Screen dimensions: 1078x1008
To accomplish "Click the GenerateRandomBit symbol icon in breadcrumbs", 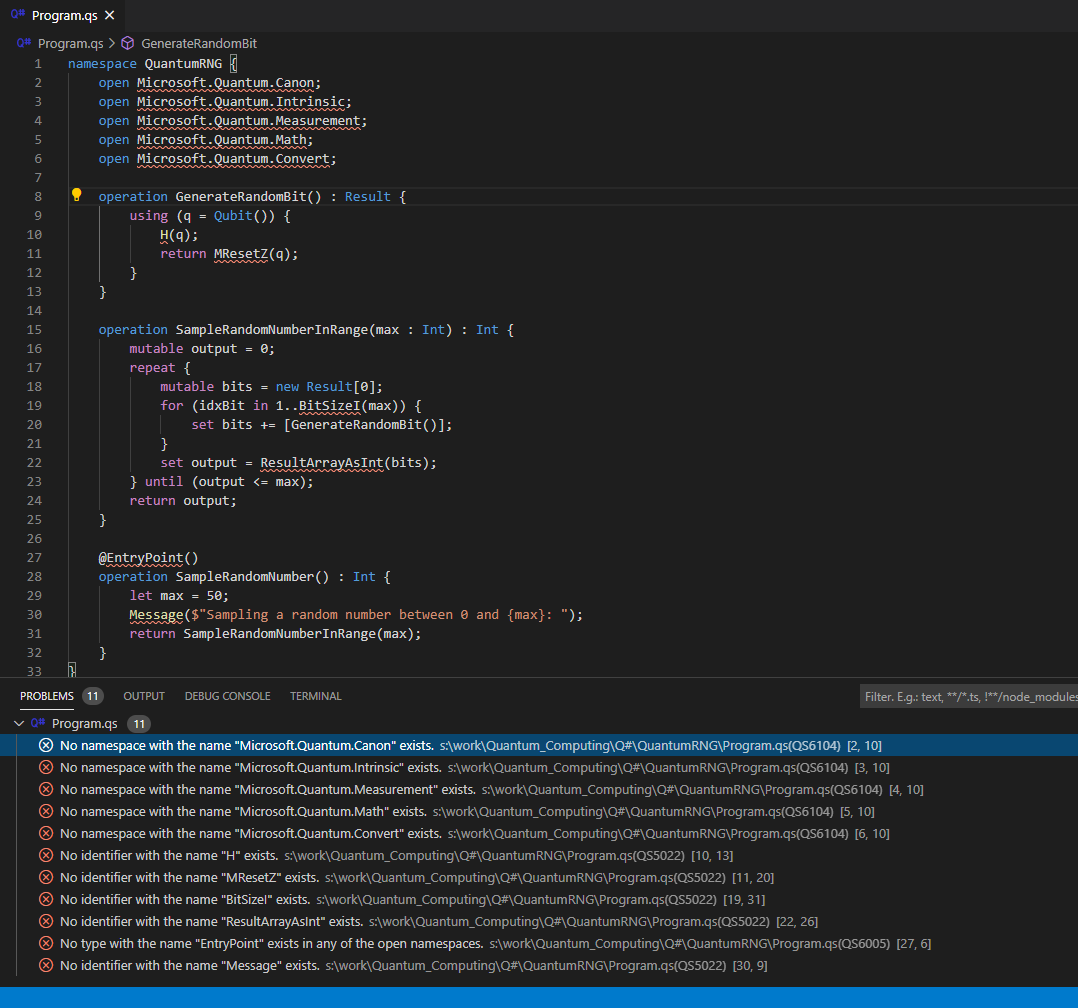I will [127, 43].
